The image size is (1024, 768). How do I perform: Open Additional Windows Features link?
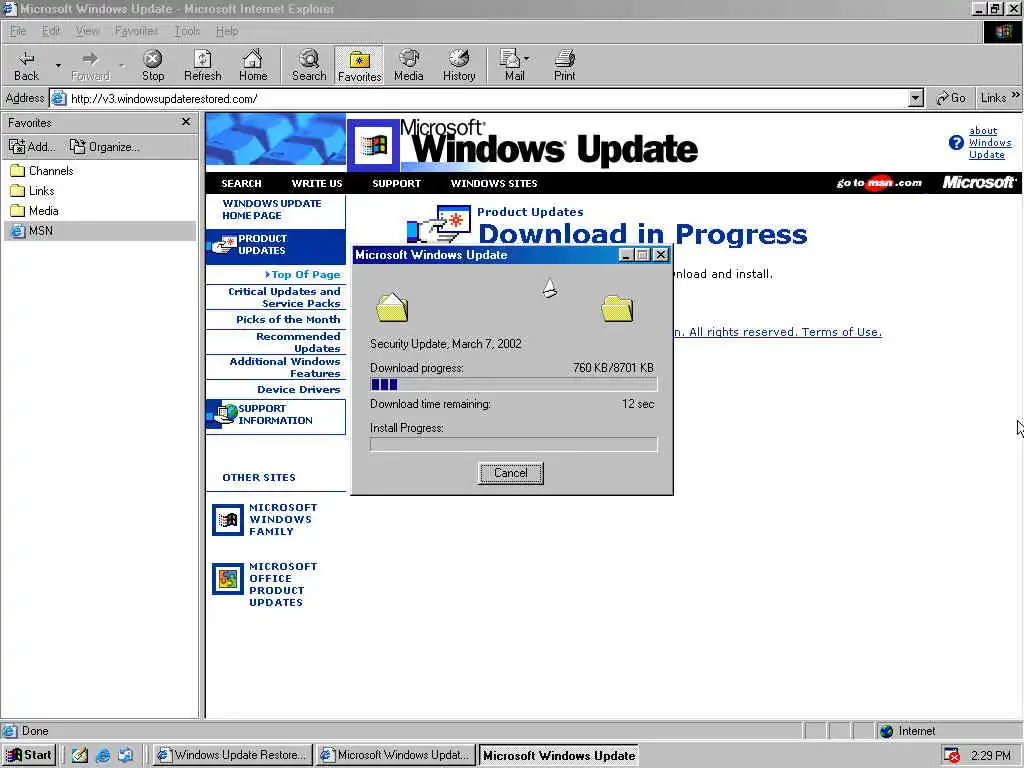point(285,367)
